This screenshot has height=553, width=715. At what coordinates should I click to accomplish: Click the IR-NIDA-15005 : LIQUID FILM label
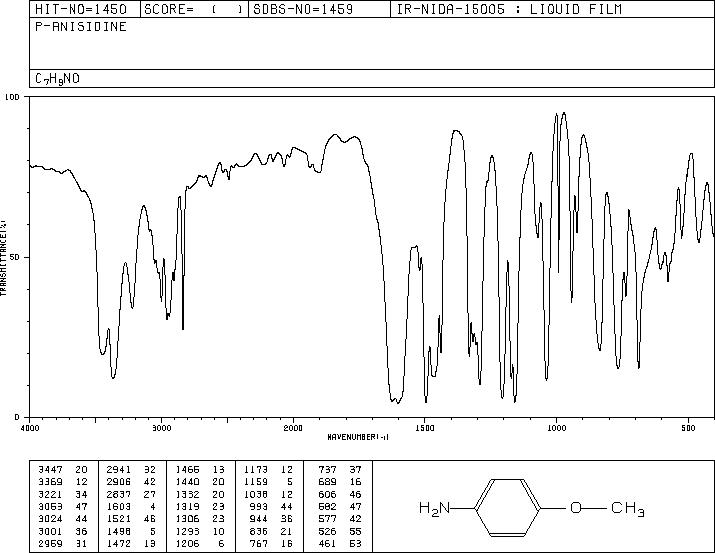coord(509,9)
